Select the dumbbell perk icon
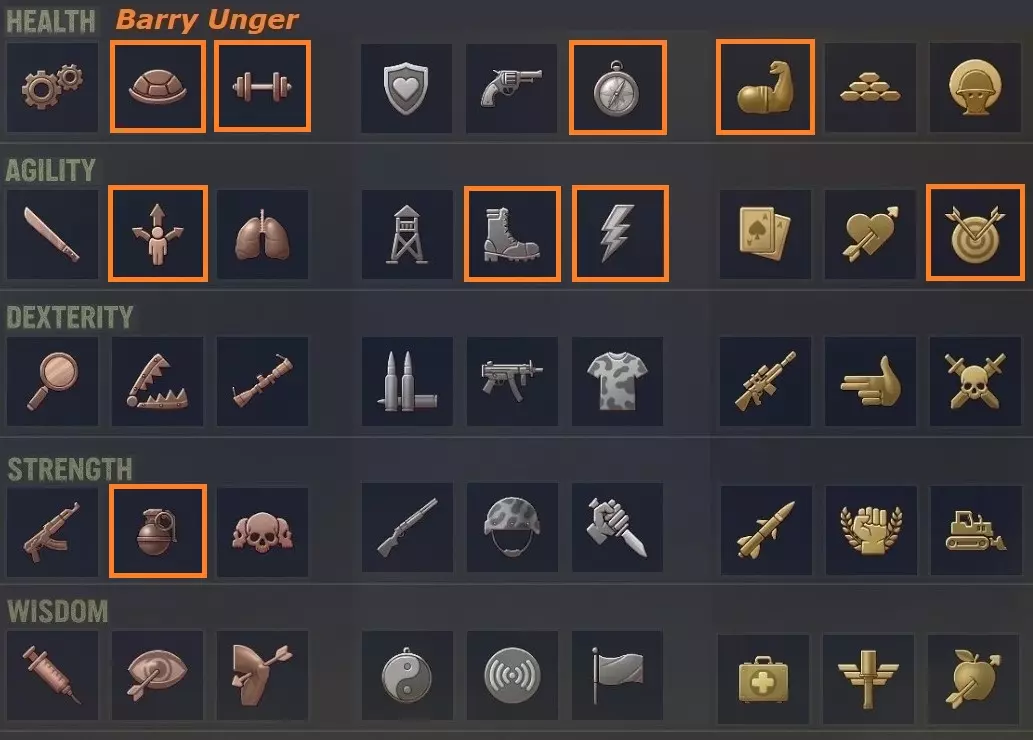This screenshot has width=1033, height=740. coord(262,87)
